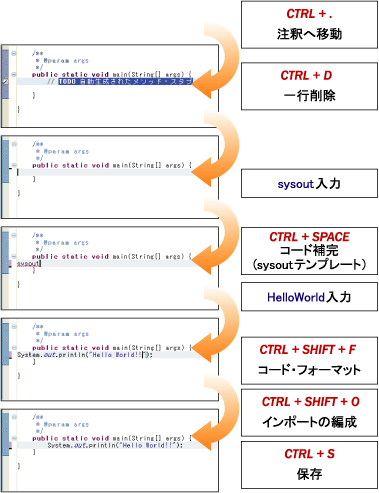Click the "CTRL + ." shortcut label

[x=309, y=14]
